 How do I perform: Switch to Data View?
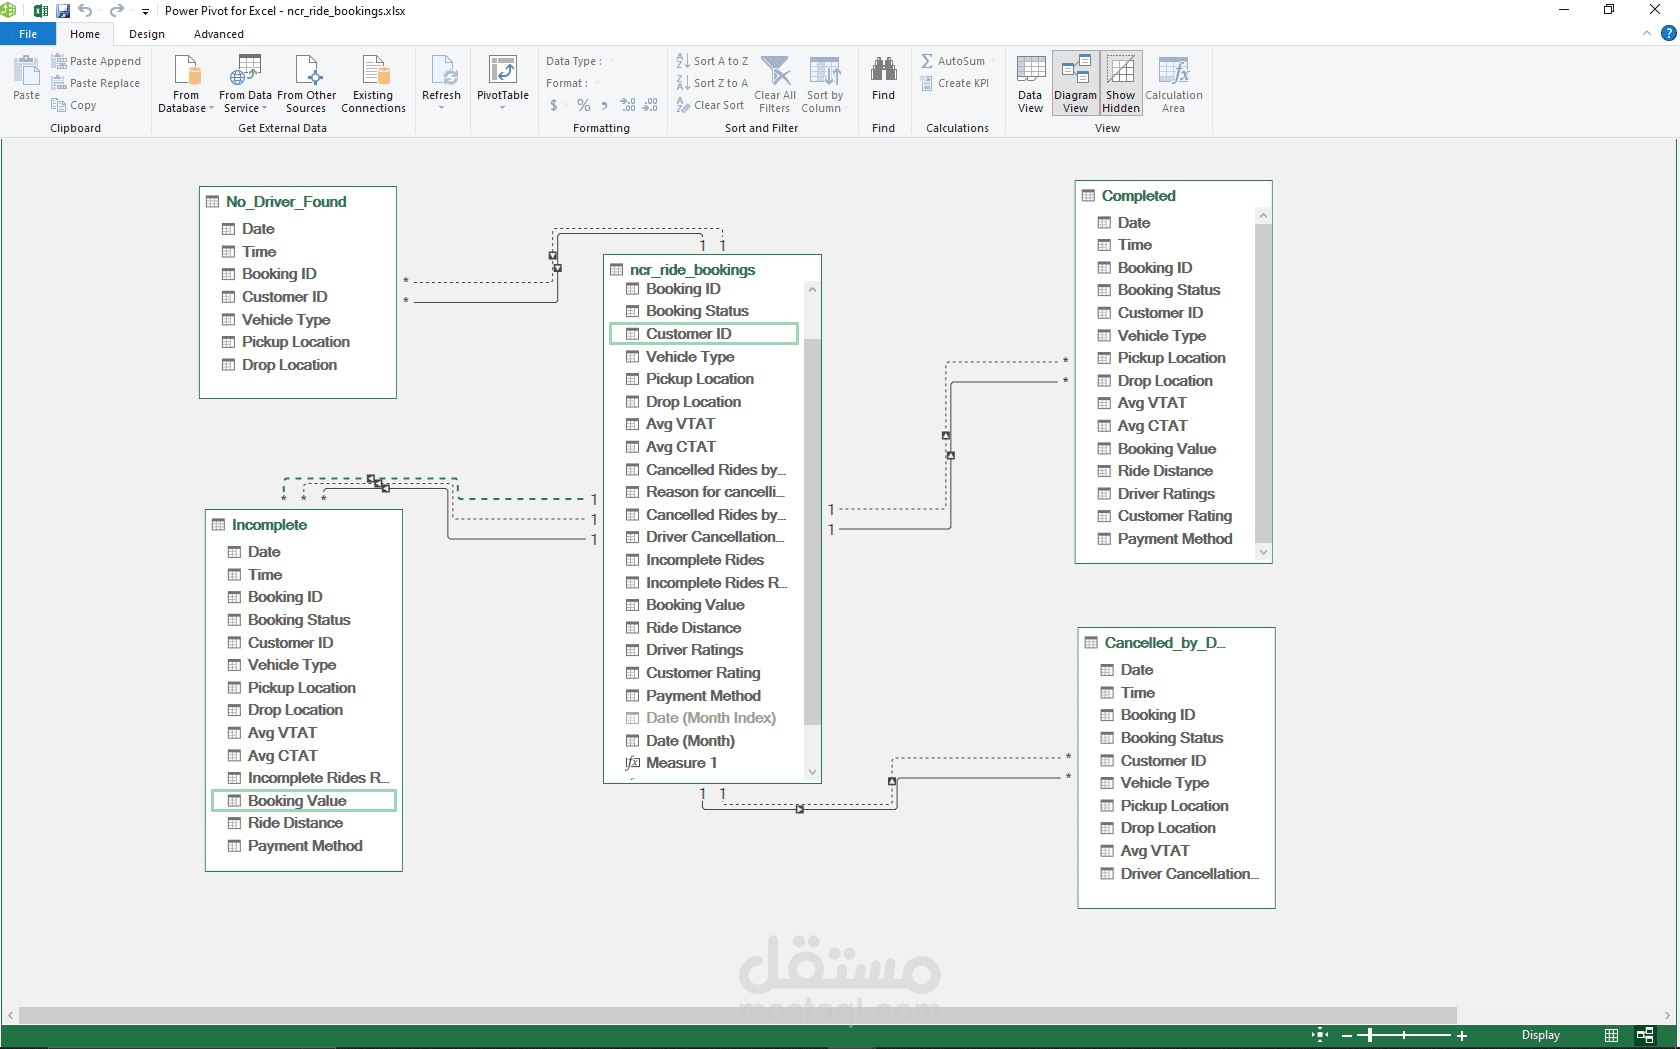pyautogui.click(x=1030, y=84)
